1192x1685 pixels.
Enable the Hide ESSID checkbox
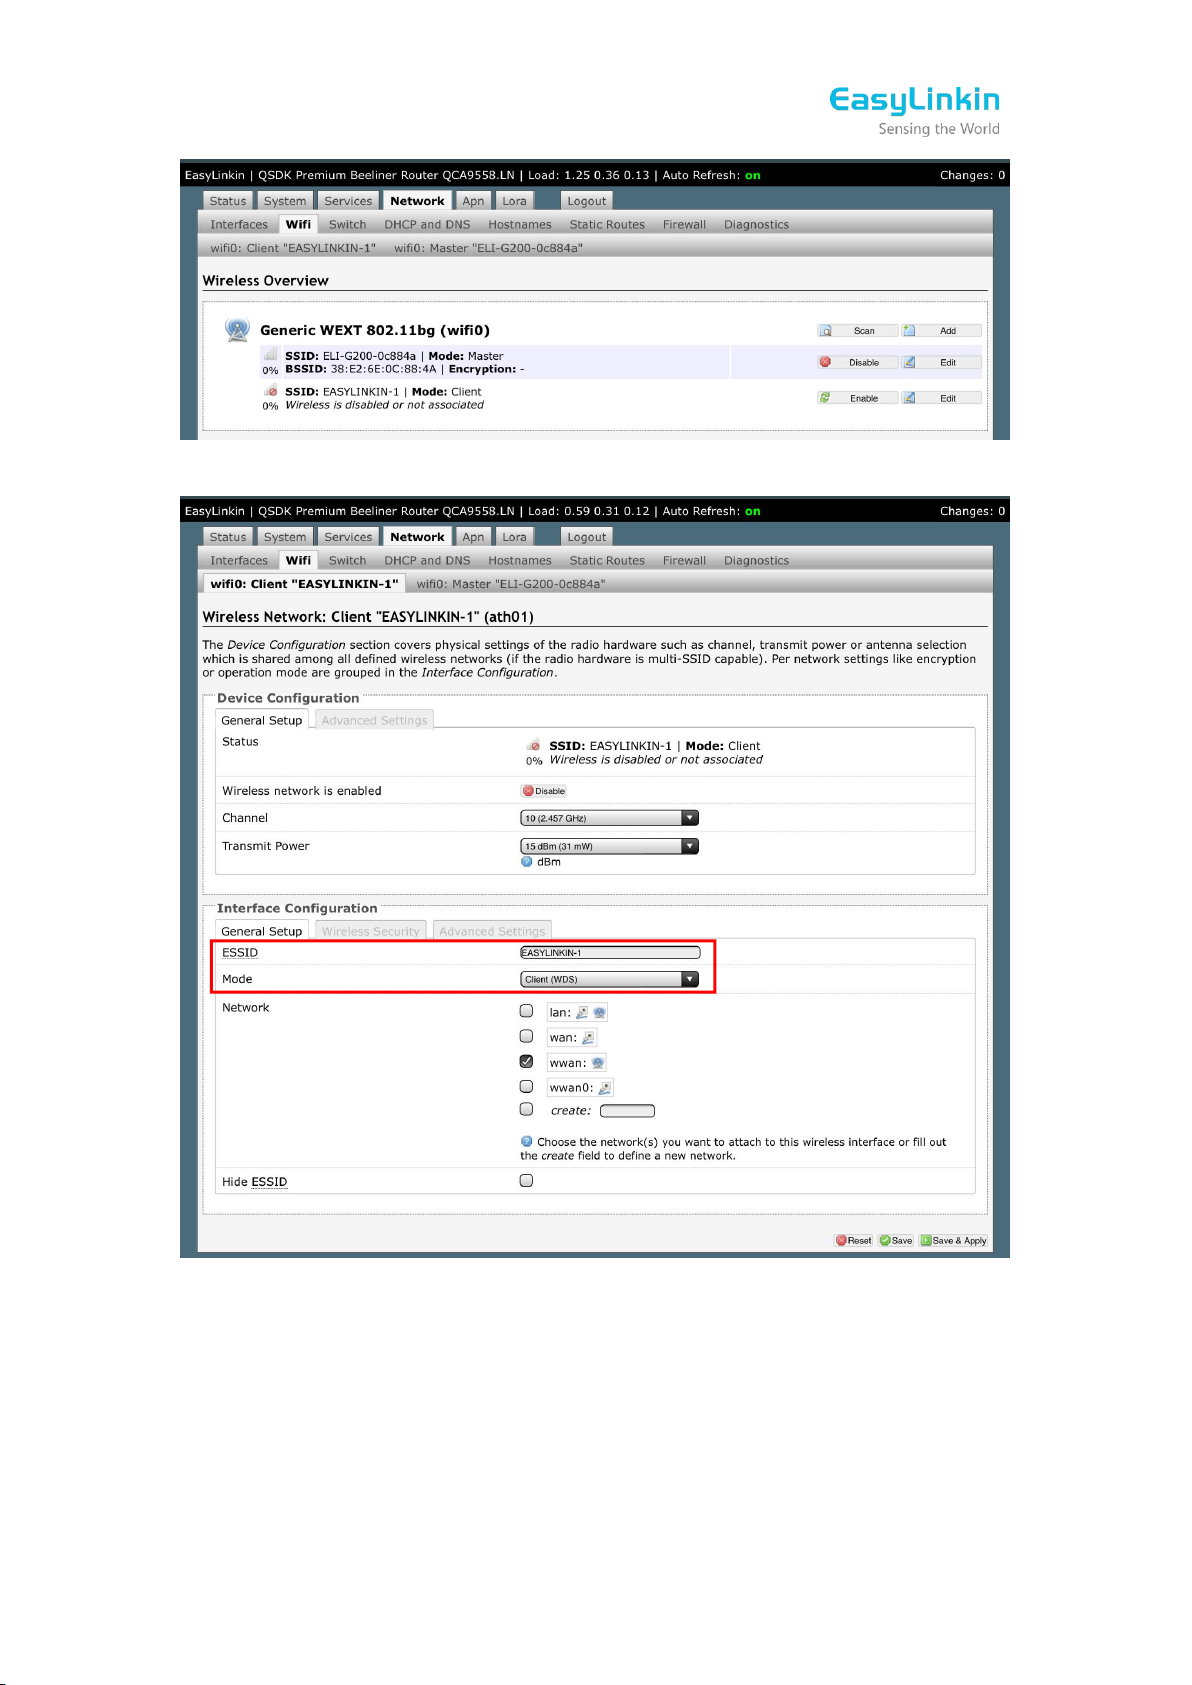click(x=527, y=1181)
